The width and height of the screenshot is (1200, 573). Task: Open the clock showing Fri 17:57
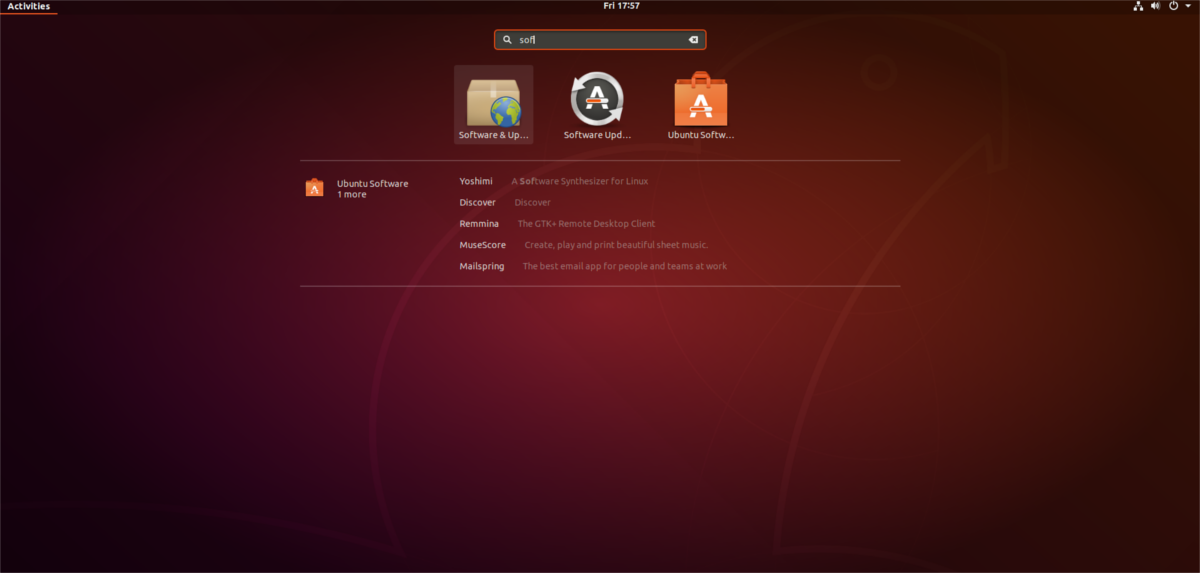(621, 6)
